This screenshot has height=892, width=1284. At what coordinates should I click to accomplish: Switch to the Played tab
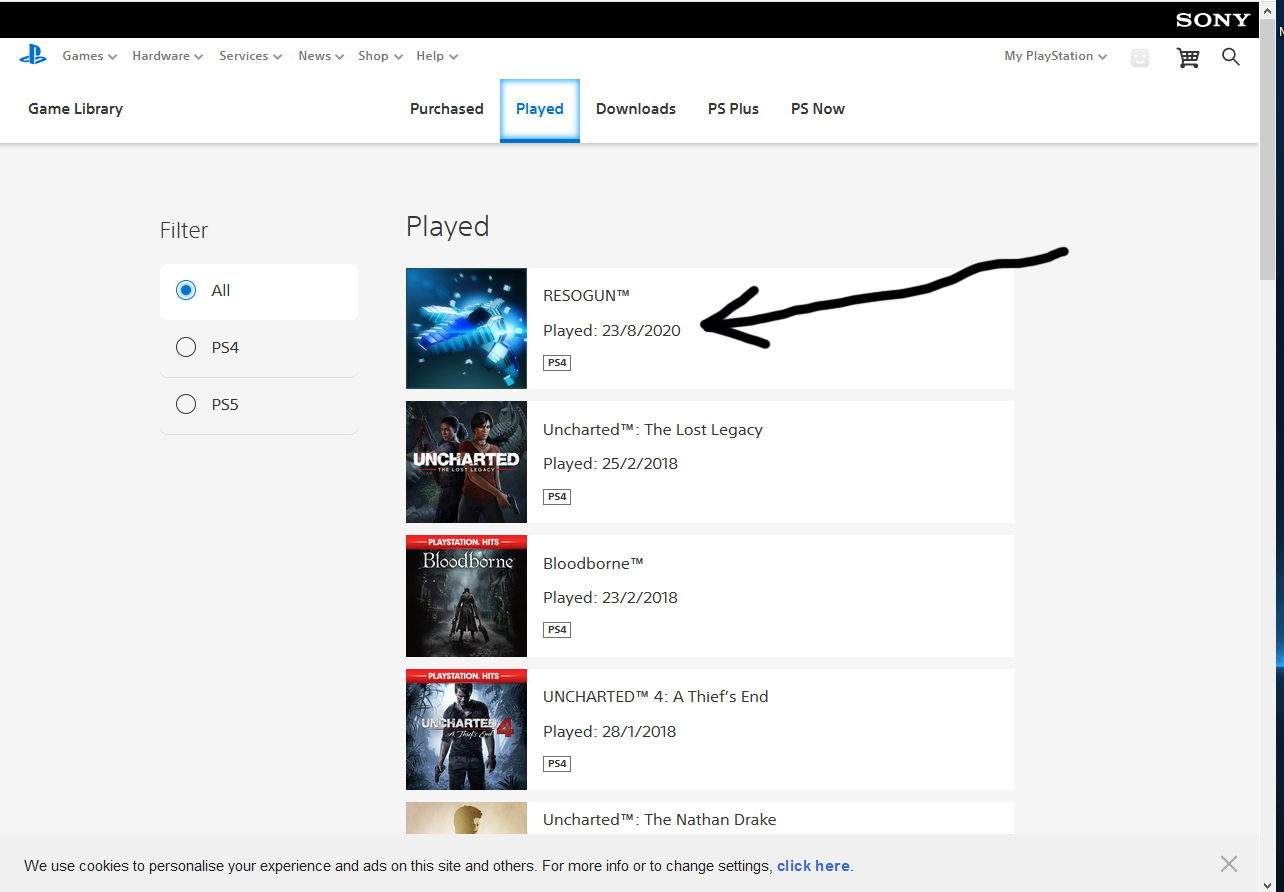[x=540, y=109]
